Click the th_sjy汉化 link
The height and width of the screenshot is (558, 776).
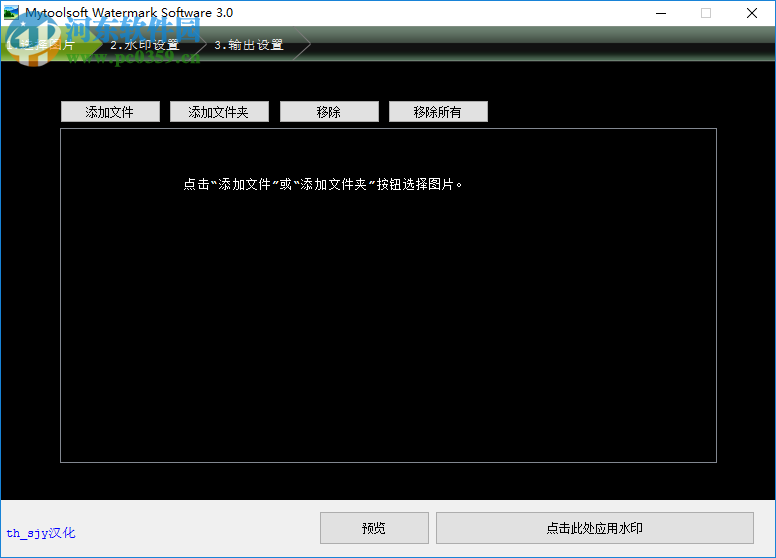pyautogui.click(x=41, y=533)
